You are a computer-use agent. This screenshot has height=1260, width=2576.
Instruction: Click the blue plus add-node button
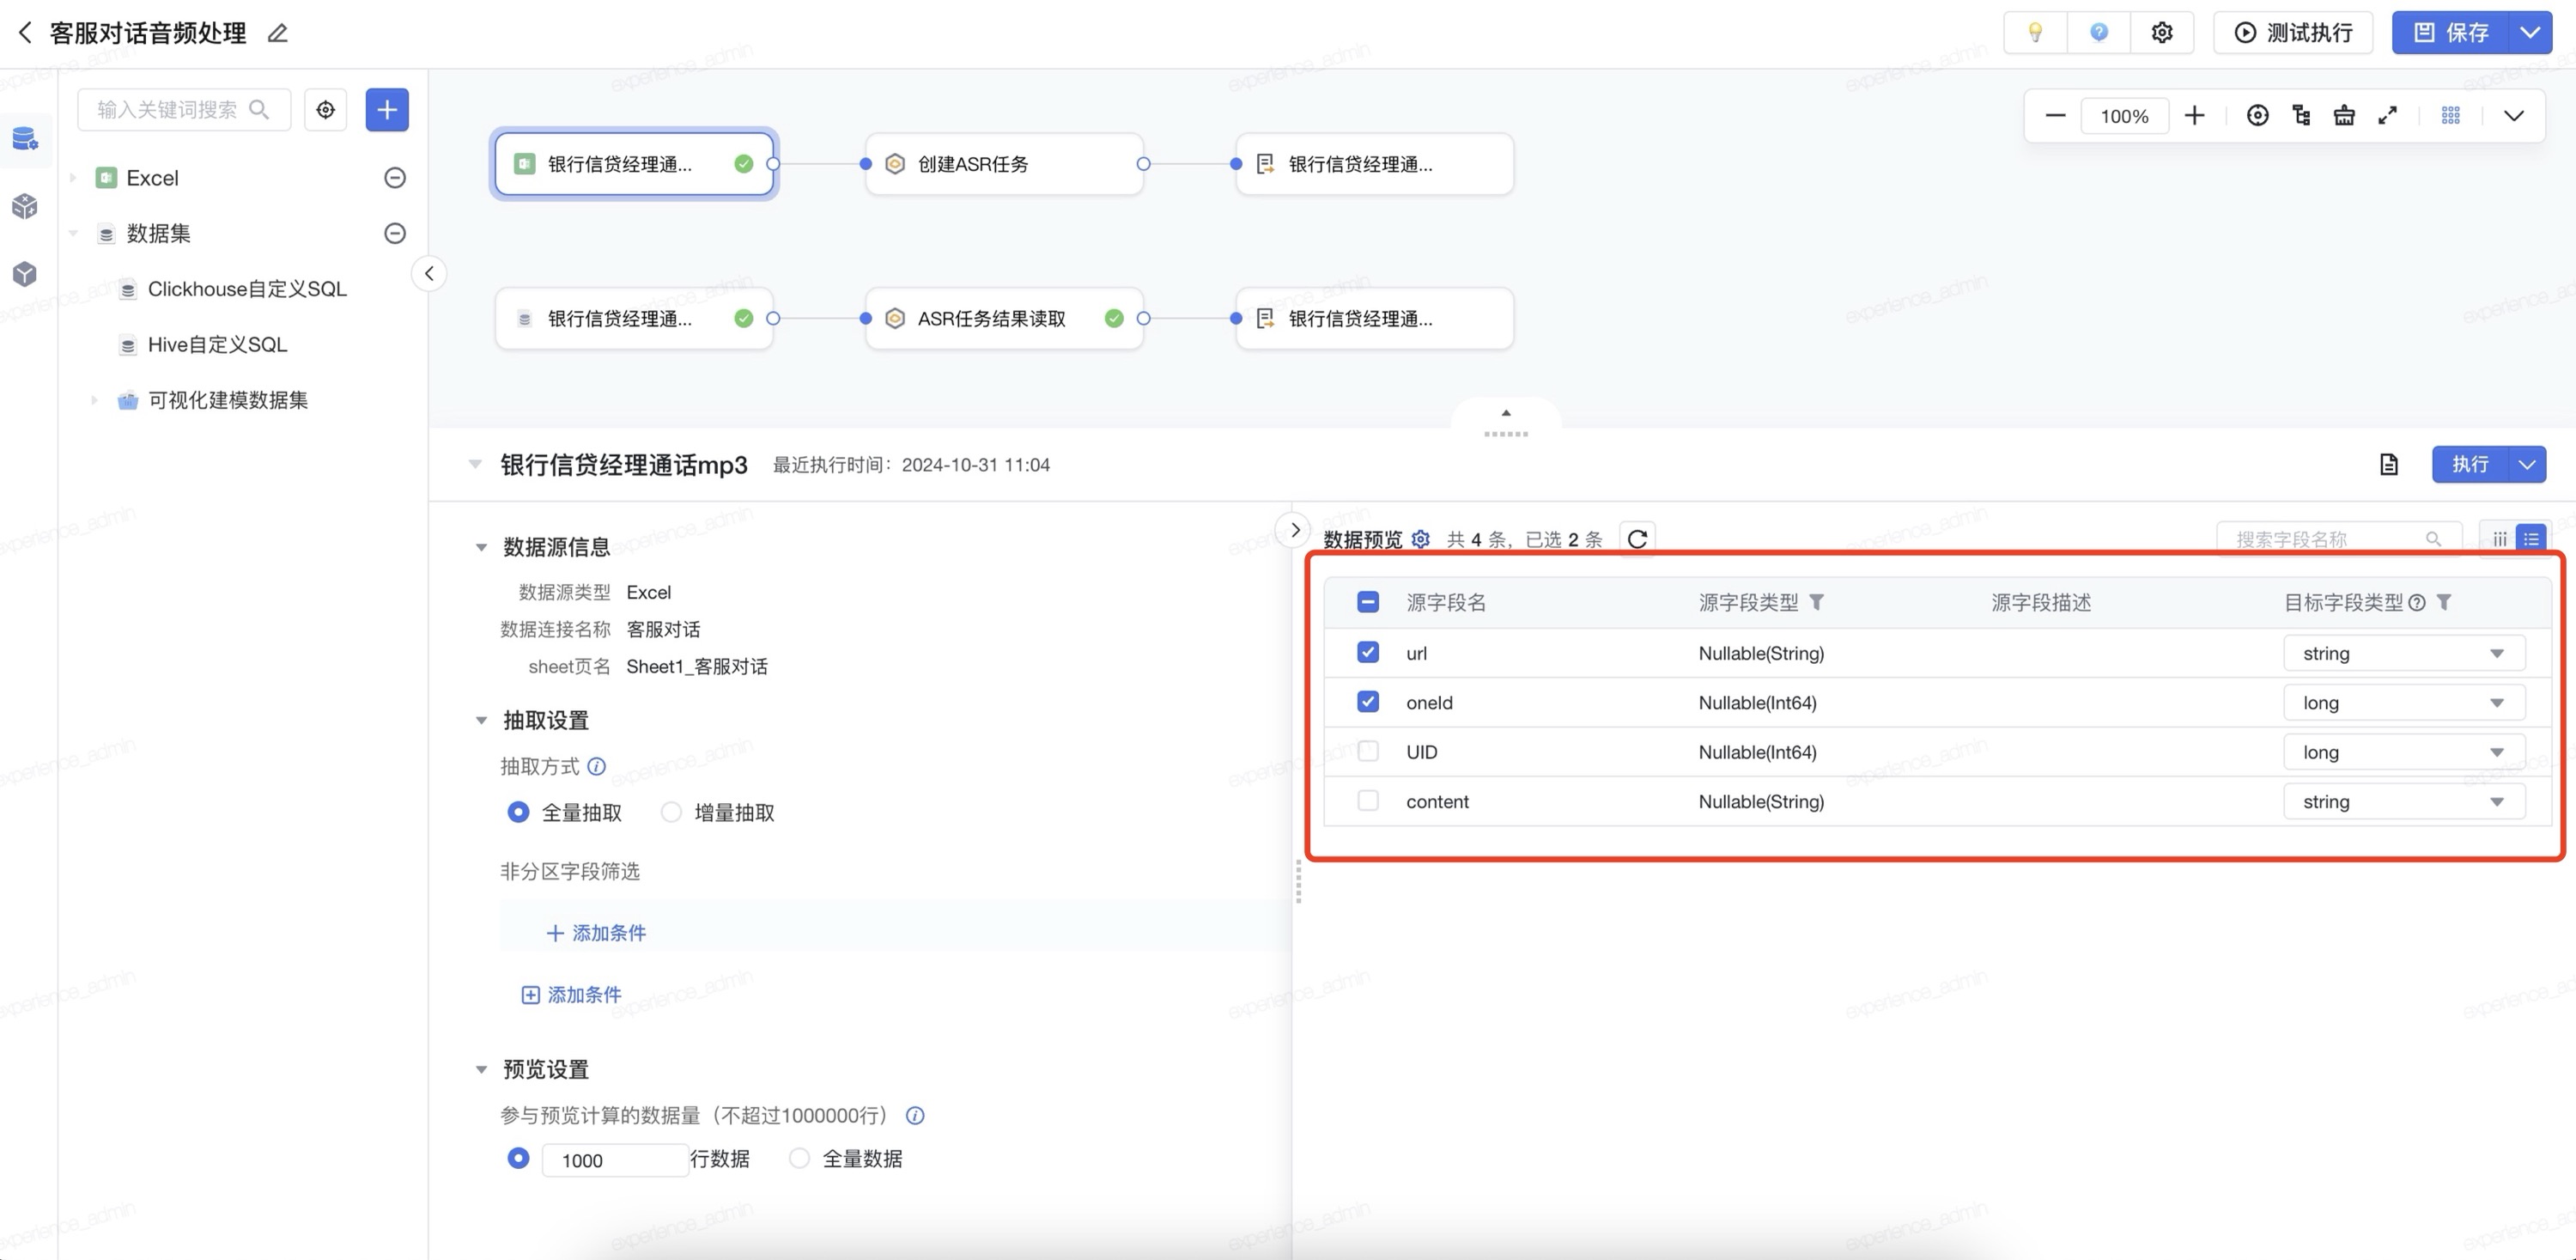pos(387,109)
